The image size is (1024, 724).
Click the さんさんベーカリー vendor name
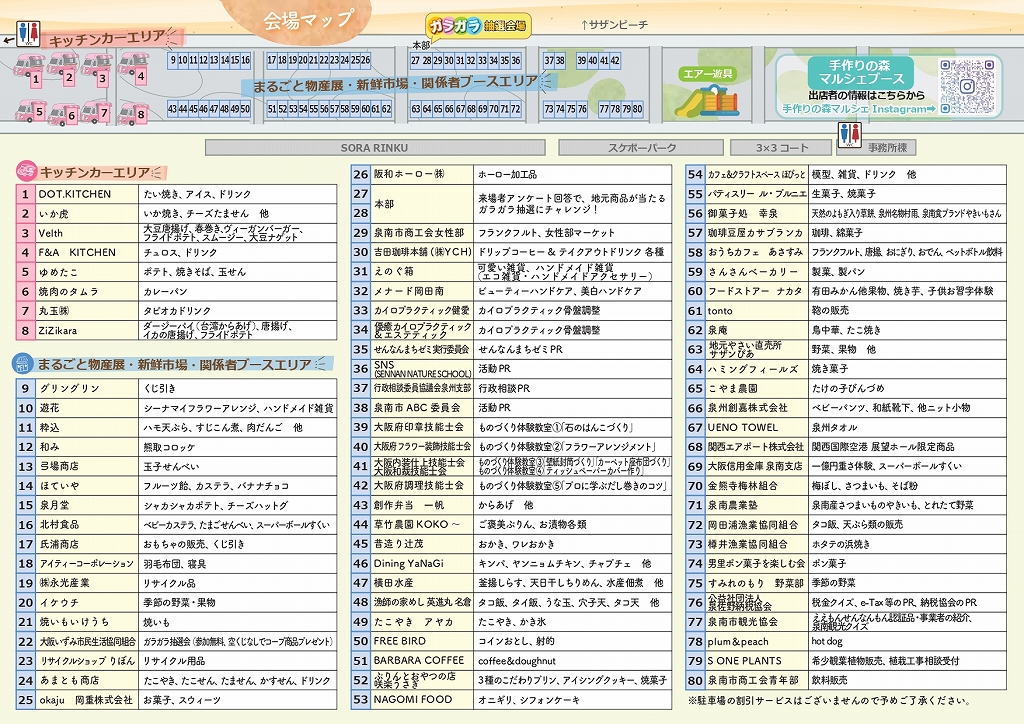click(x=753, y=272)
